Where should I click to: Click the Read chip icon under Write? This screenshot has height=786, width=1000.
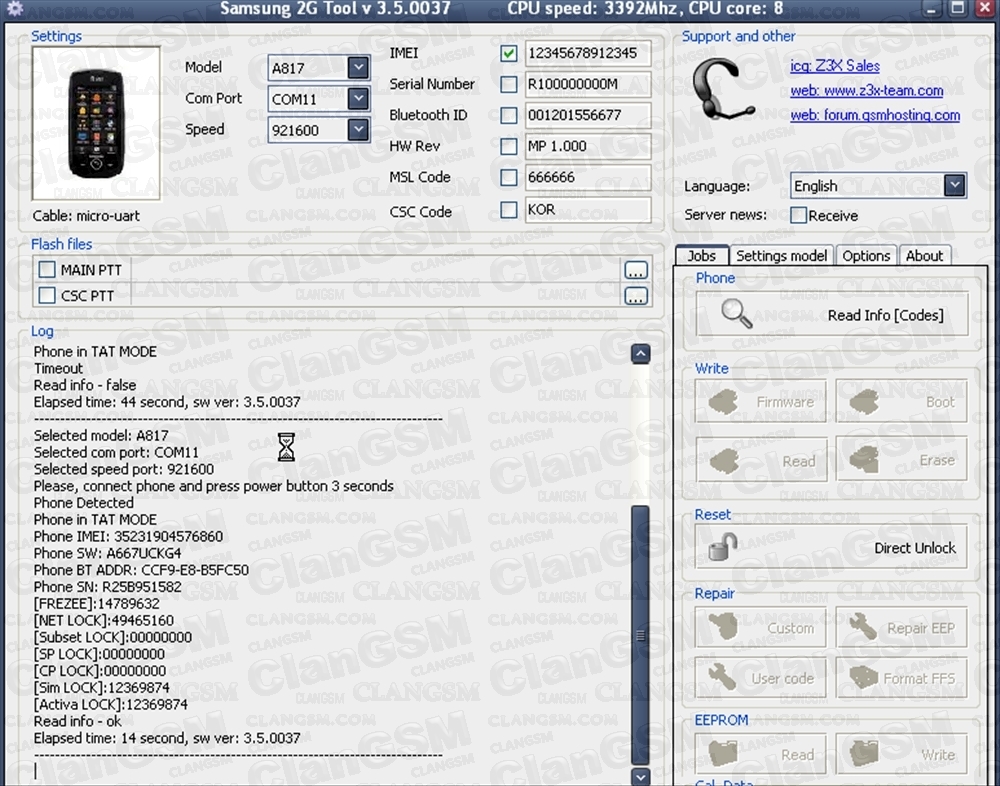[724, 460]
